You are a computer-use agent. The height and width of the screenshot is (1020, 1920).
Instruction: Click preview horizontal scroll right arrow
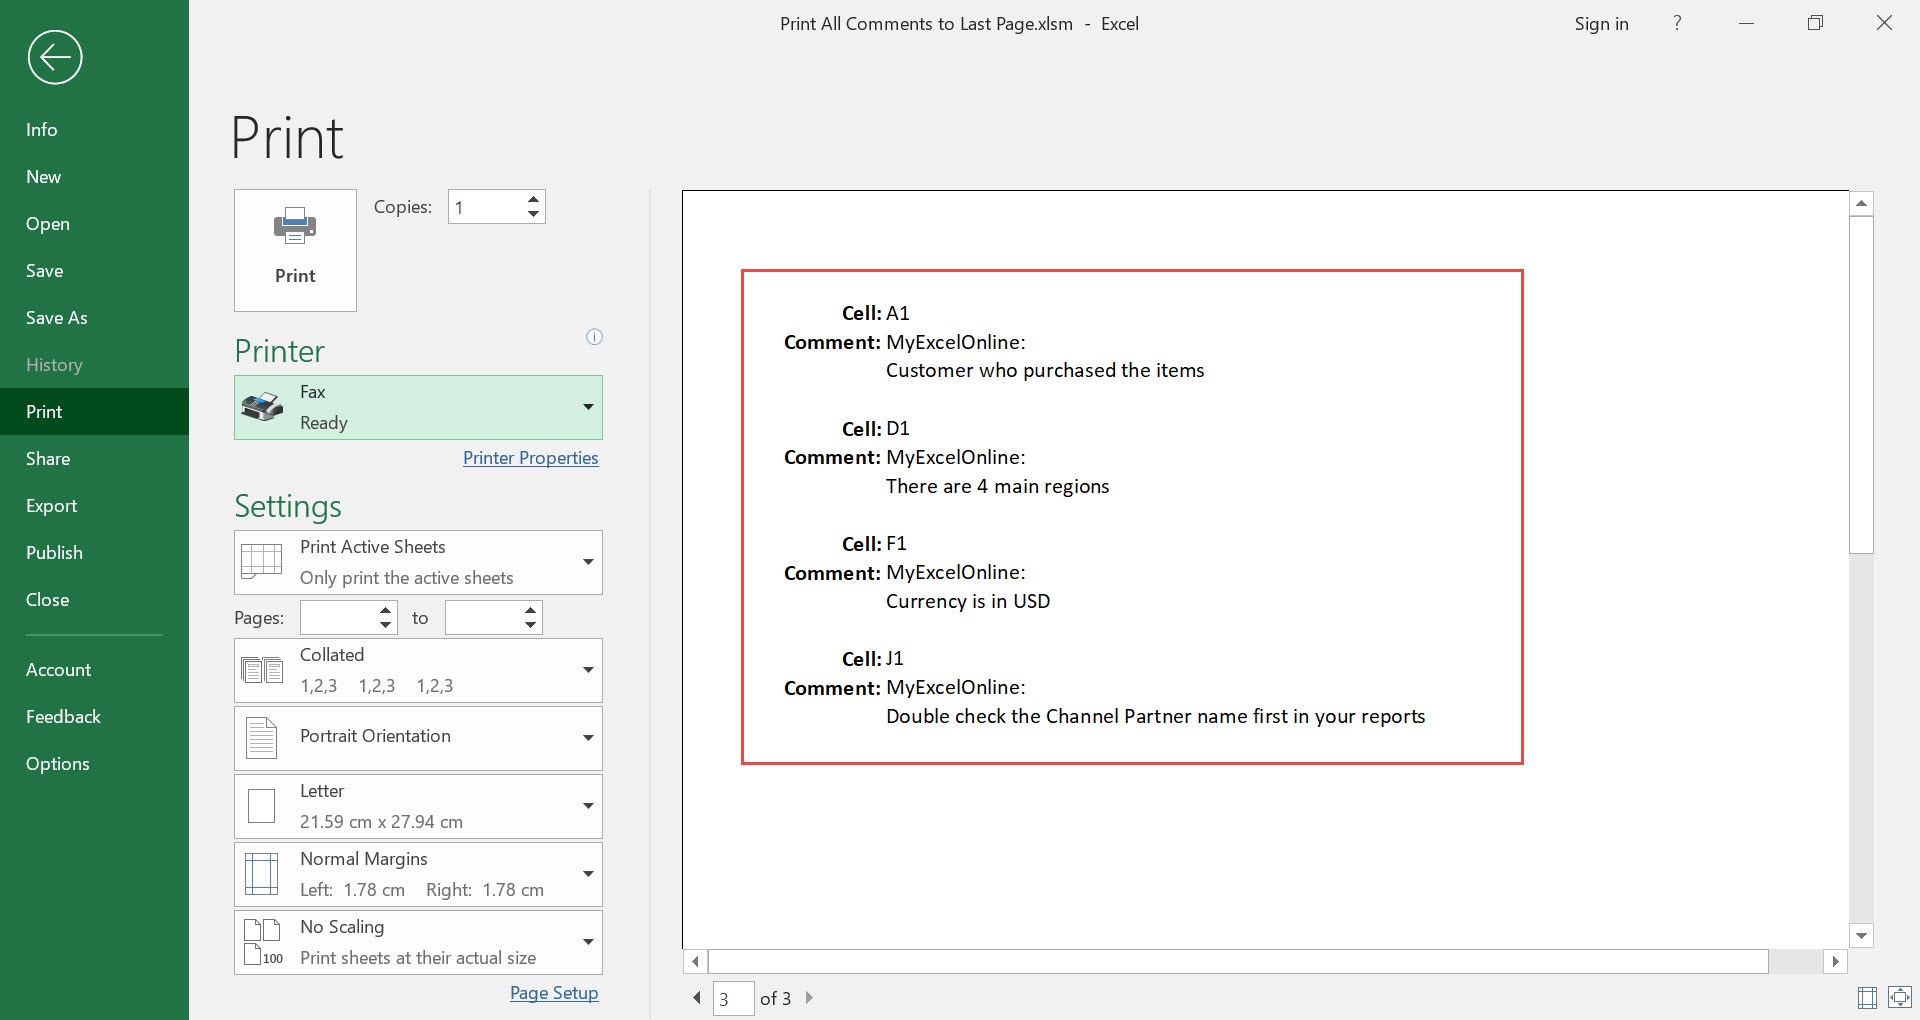pos(1836,961)
